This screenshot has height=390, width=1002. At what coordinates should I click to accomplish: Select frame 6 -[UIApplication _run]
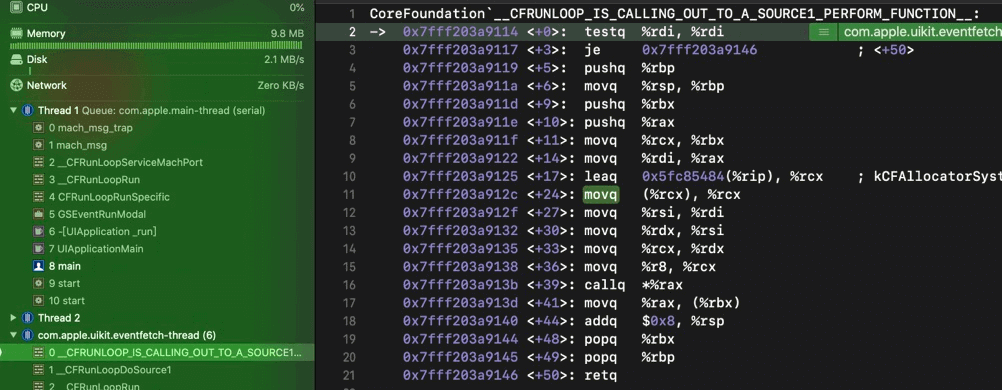click(x=157, y=231)
